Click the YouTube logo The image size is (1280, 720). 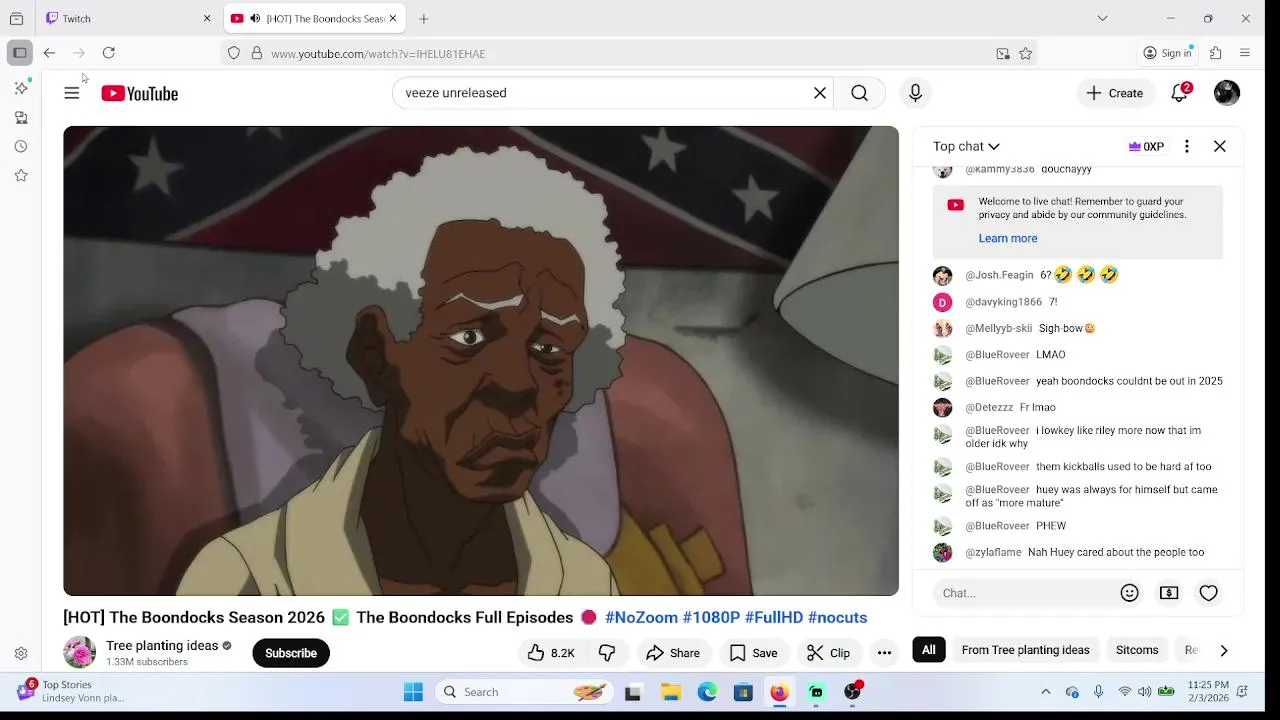coord(140,93)
